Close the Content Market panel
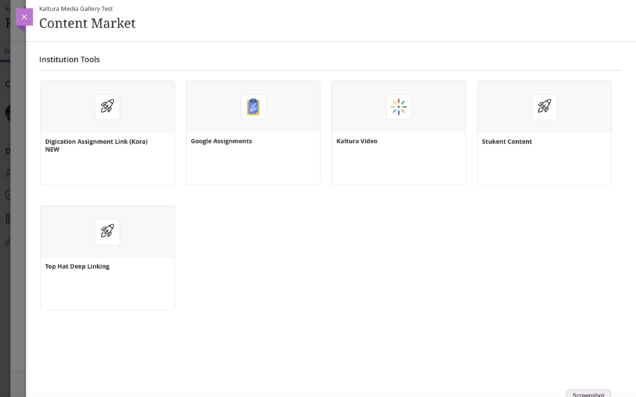 (x=24, y=17)
